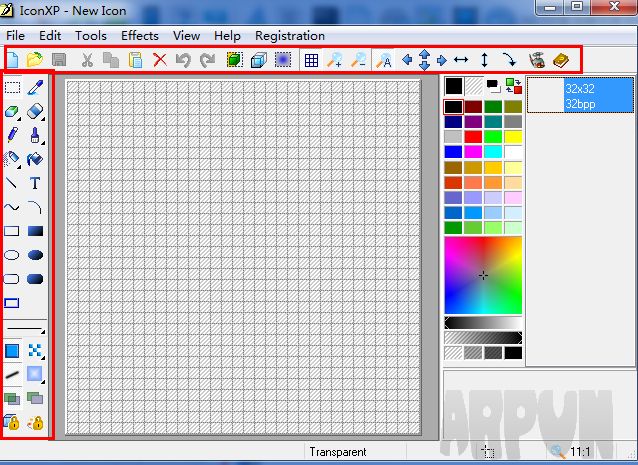Viewport: 638px width, 465px height.
Task: Pick a color from the rainbow gradient
Action: coord(483,274)
